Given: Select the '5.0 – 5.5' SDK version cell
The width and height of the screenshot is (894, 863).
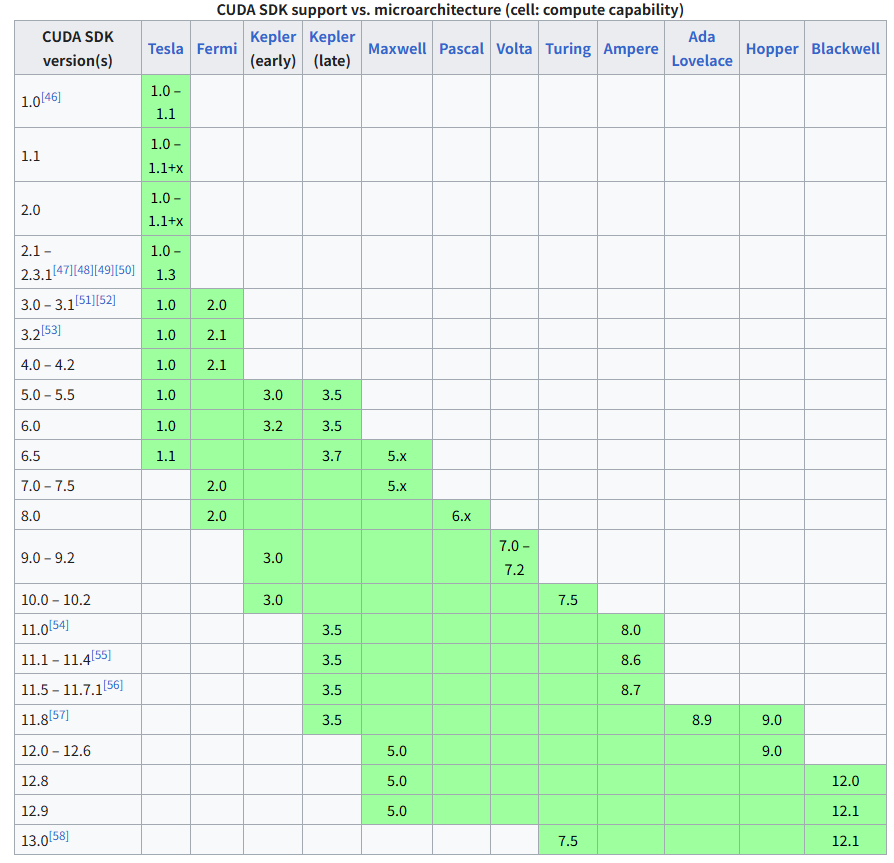Looking at the screenshot, I should click(x=78, y=395).
